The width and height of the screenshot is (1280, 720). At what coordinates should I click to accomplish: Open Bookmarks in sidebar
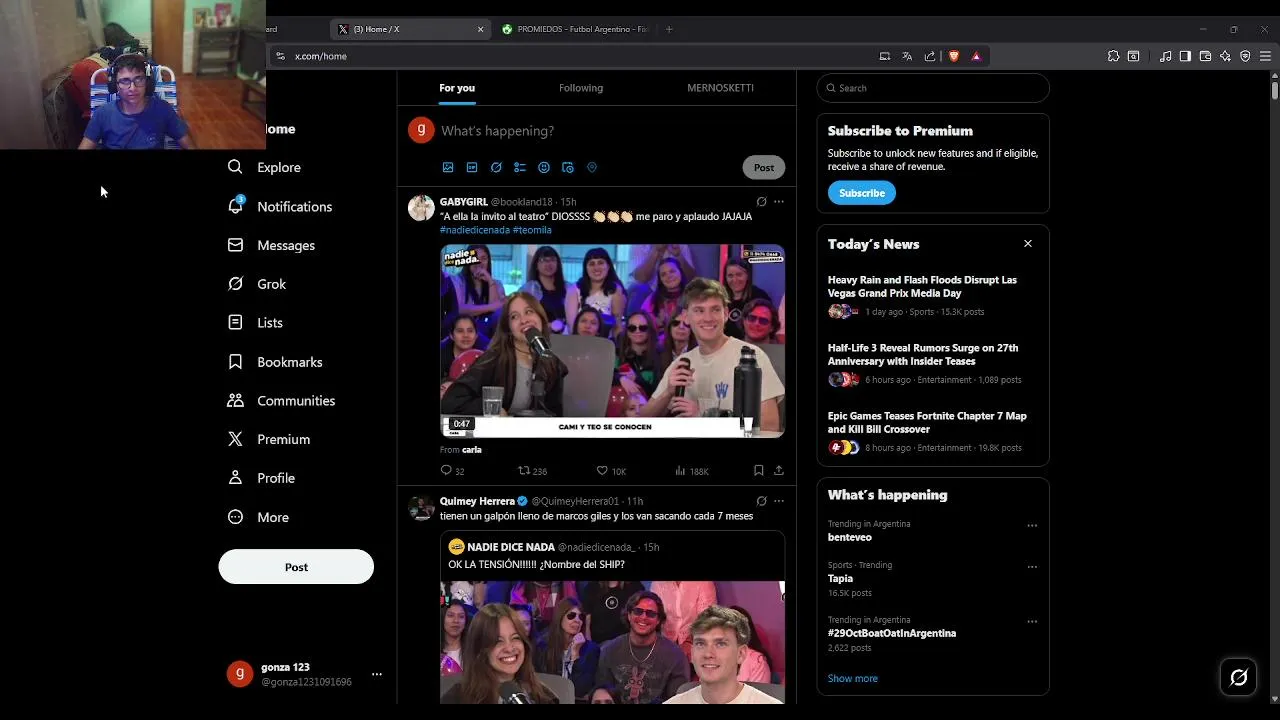[x=275, y=362]
